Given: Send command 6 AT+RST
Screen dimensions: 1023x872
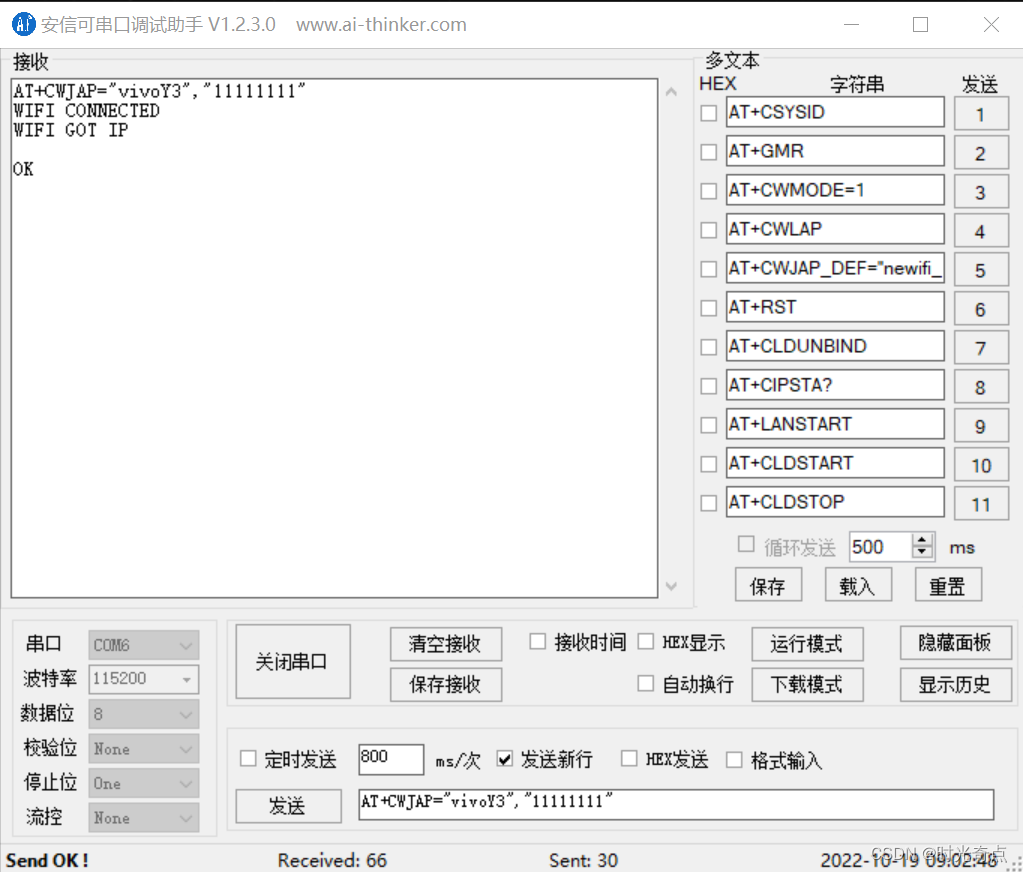Looking at the screenshot, I should [x=981, y=309].
